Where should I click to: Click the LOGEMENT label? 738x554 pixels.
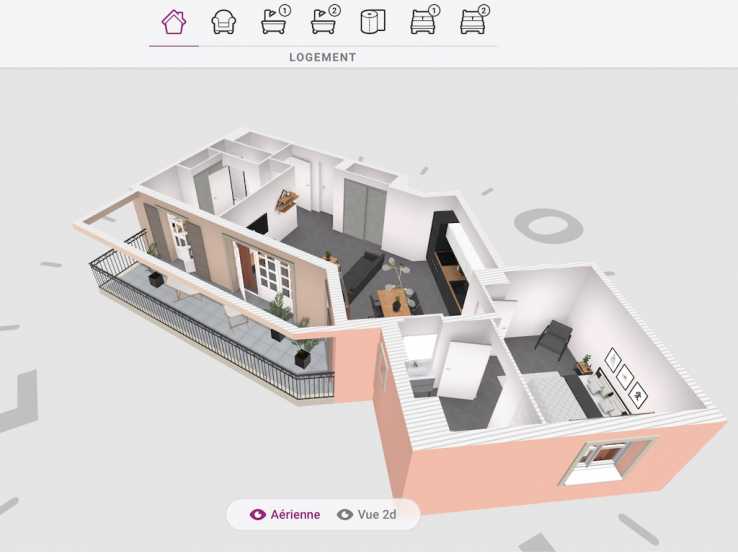[x=322, y=58]
